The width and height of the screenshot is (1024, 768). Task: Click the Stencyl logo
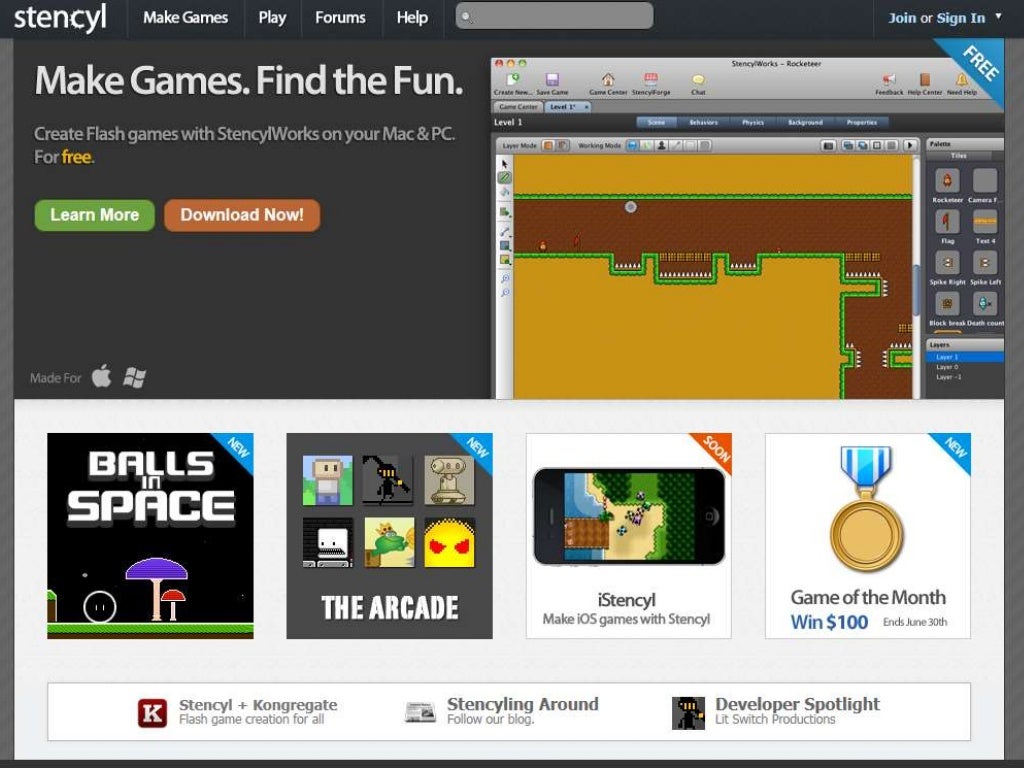[60, 18]
